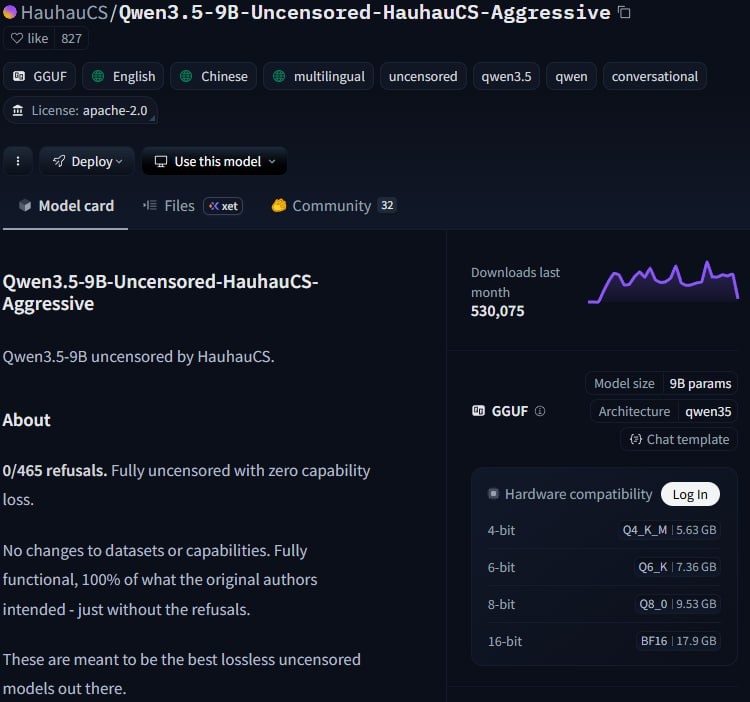Open the uncensored tag
The image size is (750, 702).
[x=423, y=77]
